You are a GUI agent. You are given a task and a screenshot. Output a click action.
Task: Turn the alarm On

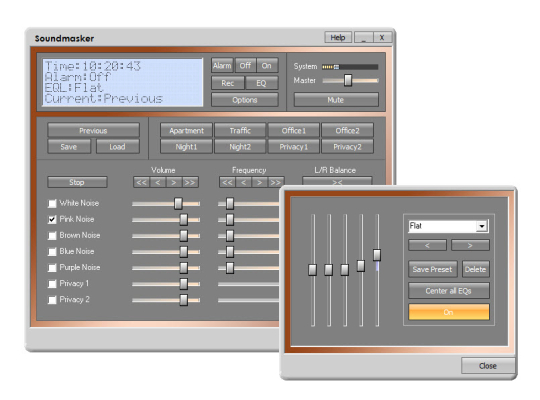[267, 65]
